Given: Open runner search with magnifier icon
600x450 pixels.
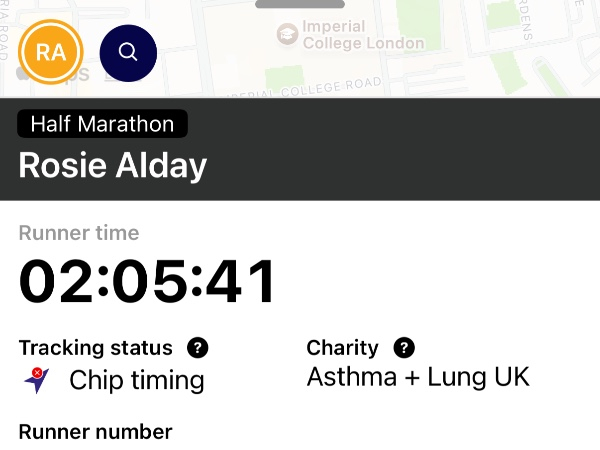Looking at the screenshot, I should click(128, 51).
